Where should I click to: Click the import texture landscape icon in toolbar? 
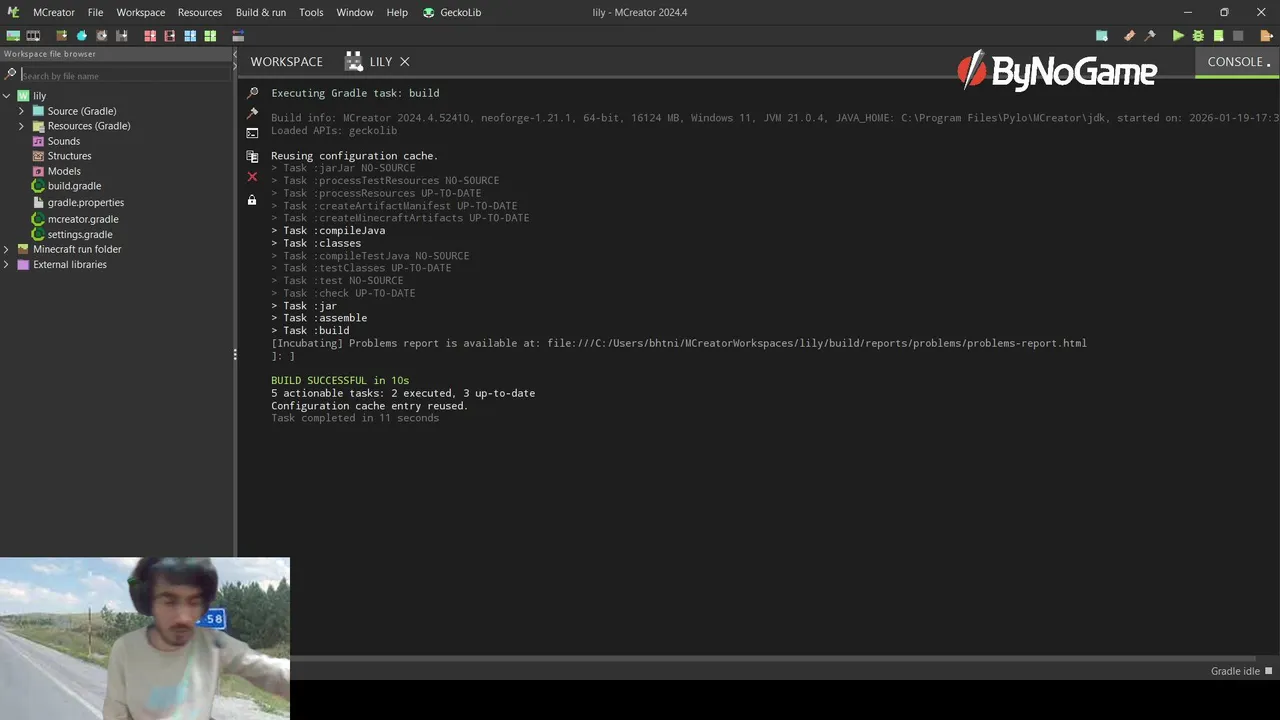click(x=13, y=36)
